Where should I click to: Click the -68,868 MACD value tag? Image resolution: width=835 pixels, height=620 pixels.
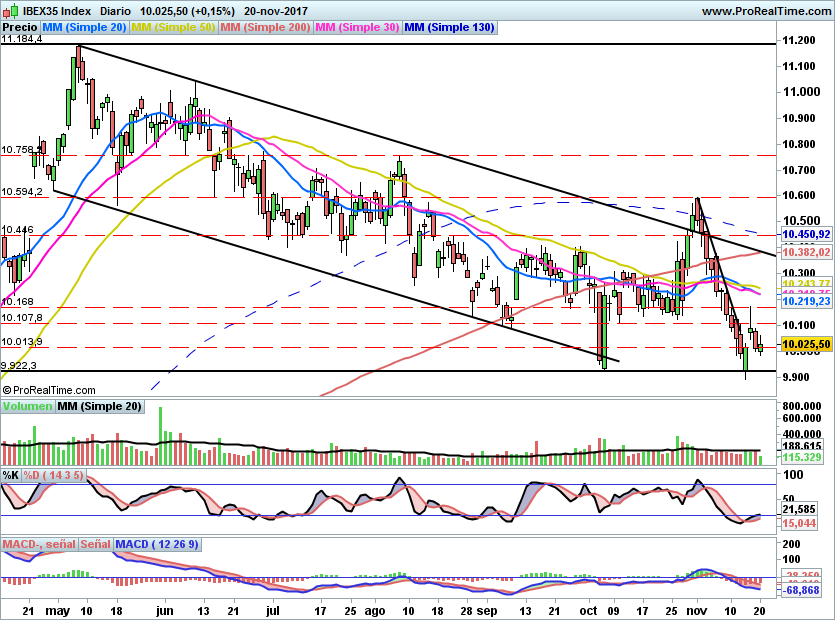[x=800, y=590]
